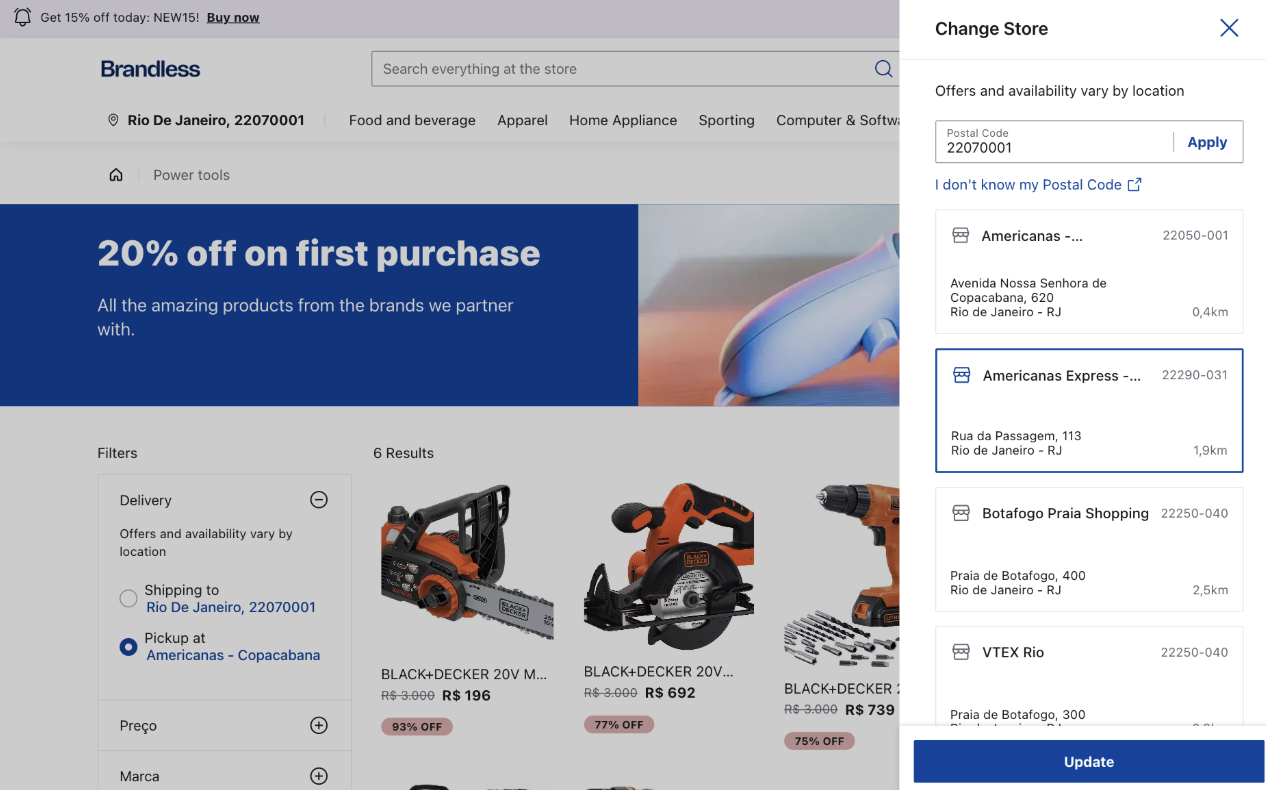Click the 22290-031 postal code text
Screen dimensions: 1266x790
(x=1195, y=375)
